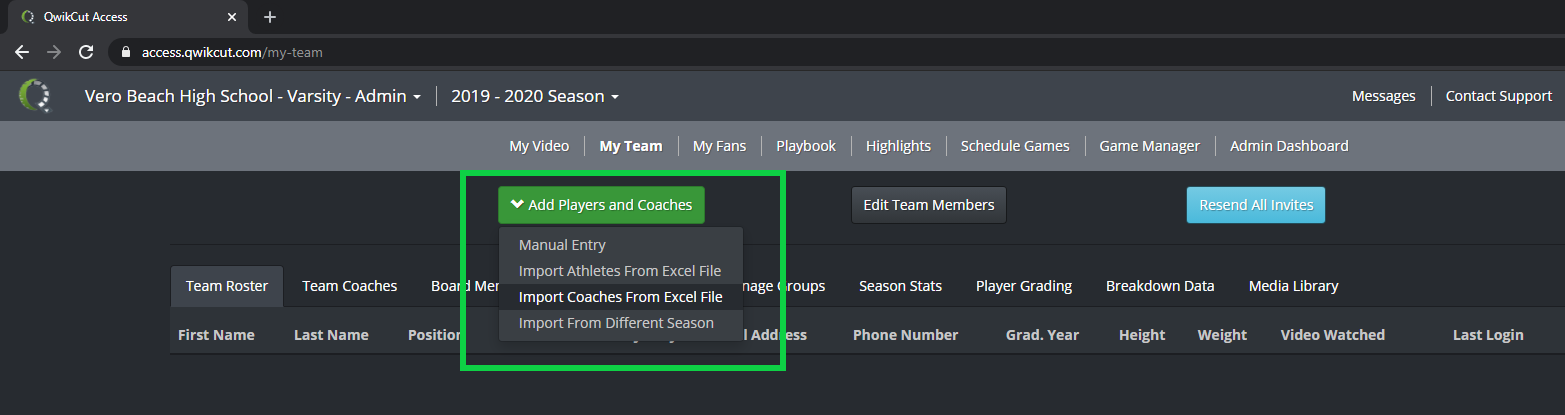This screenshot has height=415, width=1565.
Task: Click the Resend All Invites button
Action: pyautogui.click(x=1256, y=205)
